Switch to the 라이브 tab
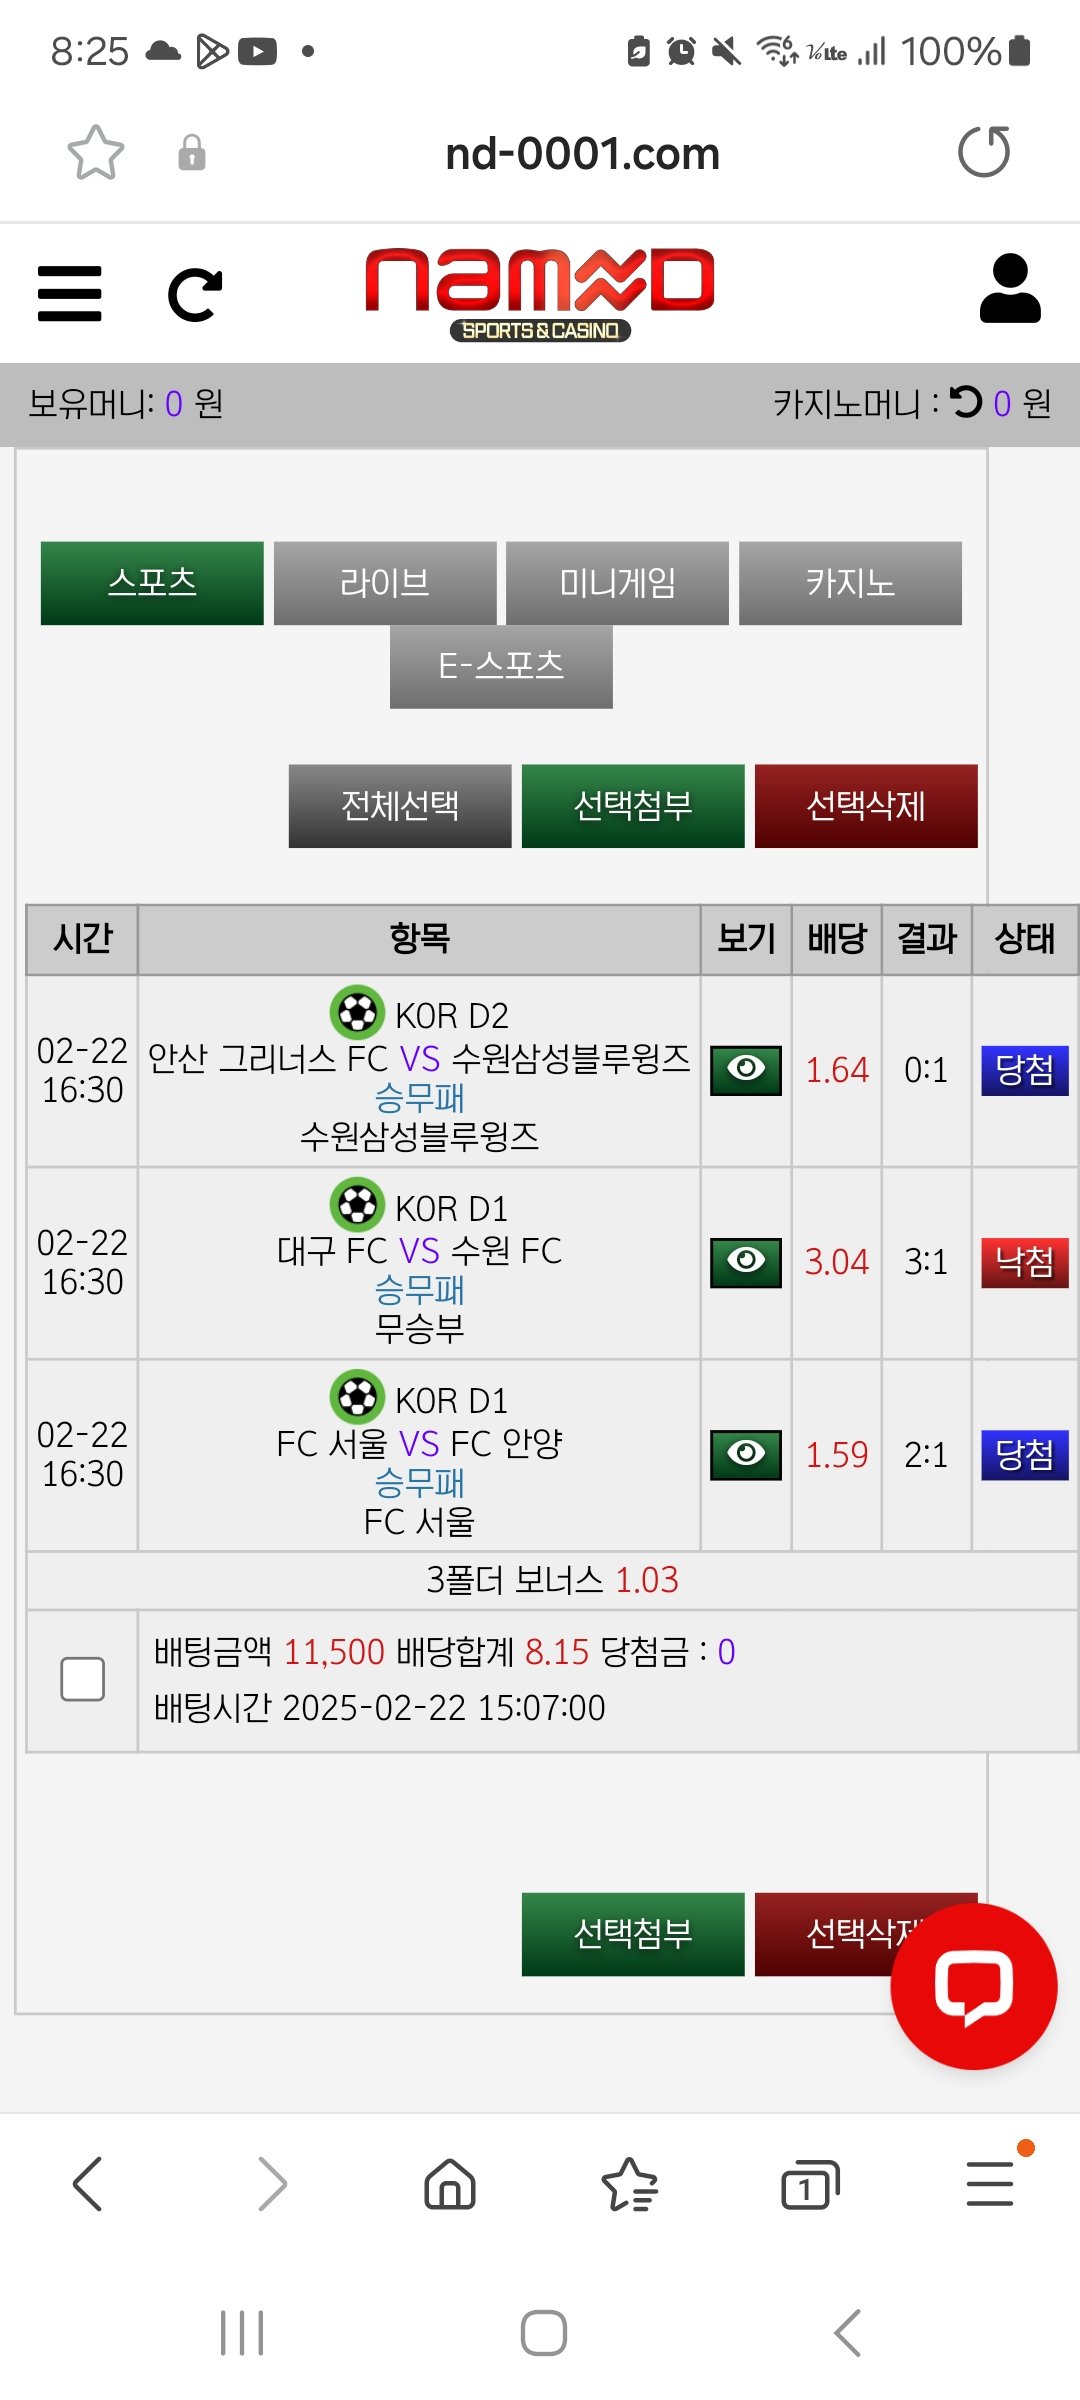The image size is (1080, 2400). pyautogui.click(x=385, y=583)
